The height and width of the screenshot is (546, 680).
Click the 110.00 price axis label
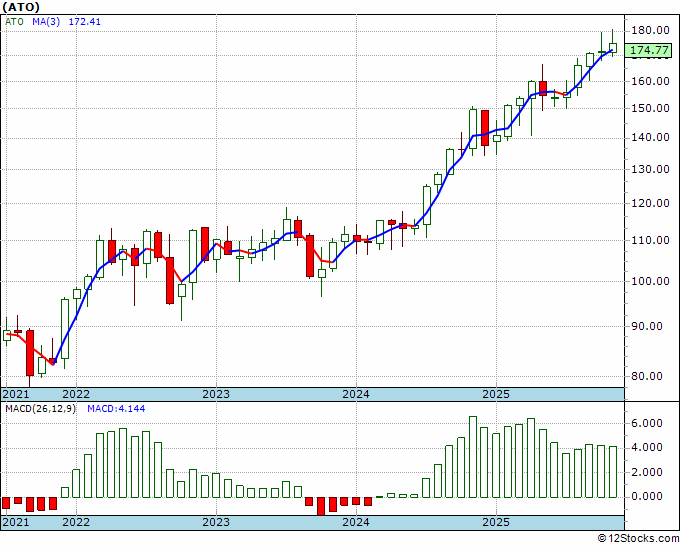650,240
